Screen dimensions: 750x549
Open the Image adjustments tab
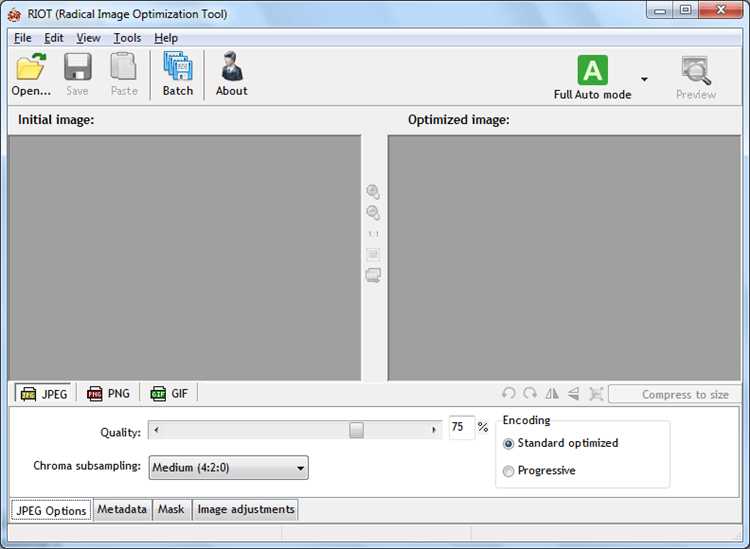click(x=246, y=510)
